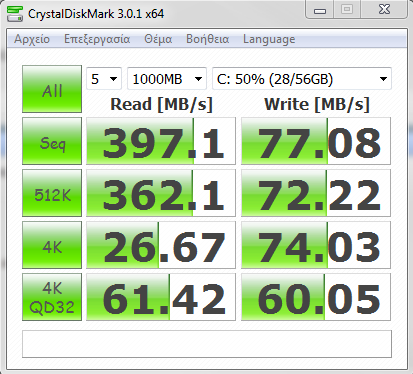Viewport: 413px width, 374px height.
Task: Run all benchmarks with the All button
Action: (x=52, y=89)
